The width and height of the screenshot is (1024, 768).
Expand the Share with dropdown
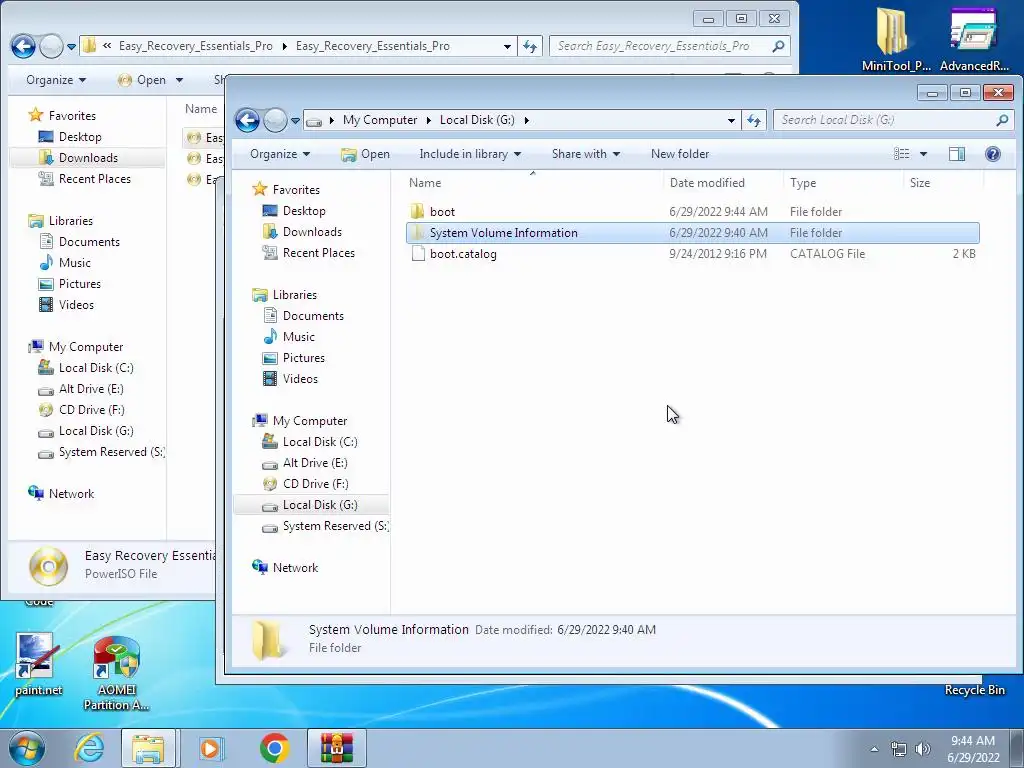click(x=585, y=154)
